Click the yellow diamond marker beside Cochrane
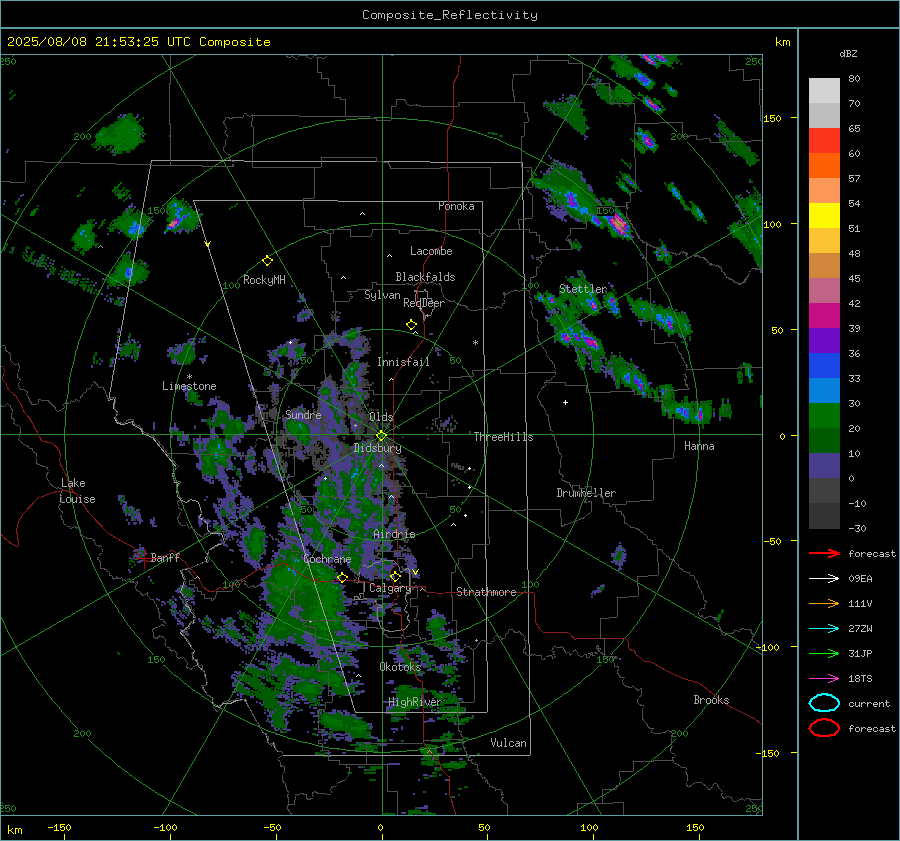This screenshot has height=841, width=900. (x=342, y=577)
